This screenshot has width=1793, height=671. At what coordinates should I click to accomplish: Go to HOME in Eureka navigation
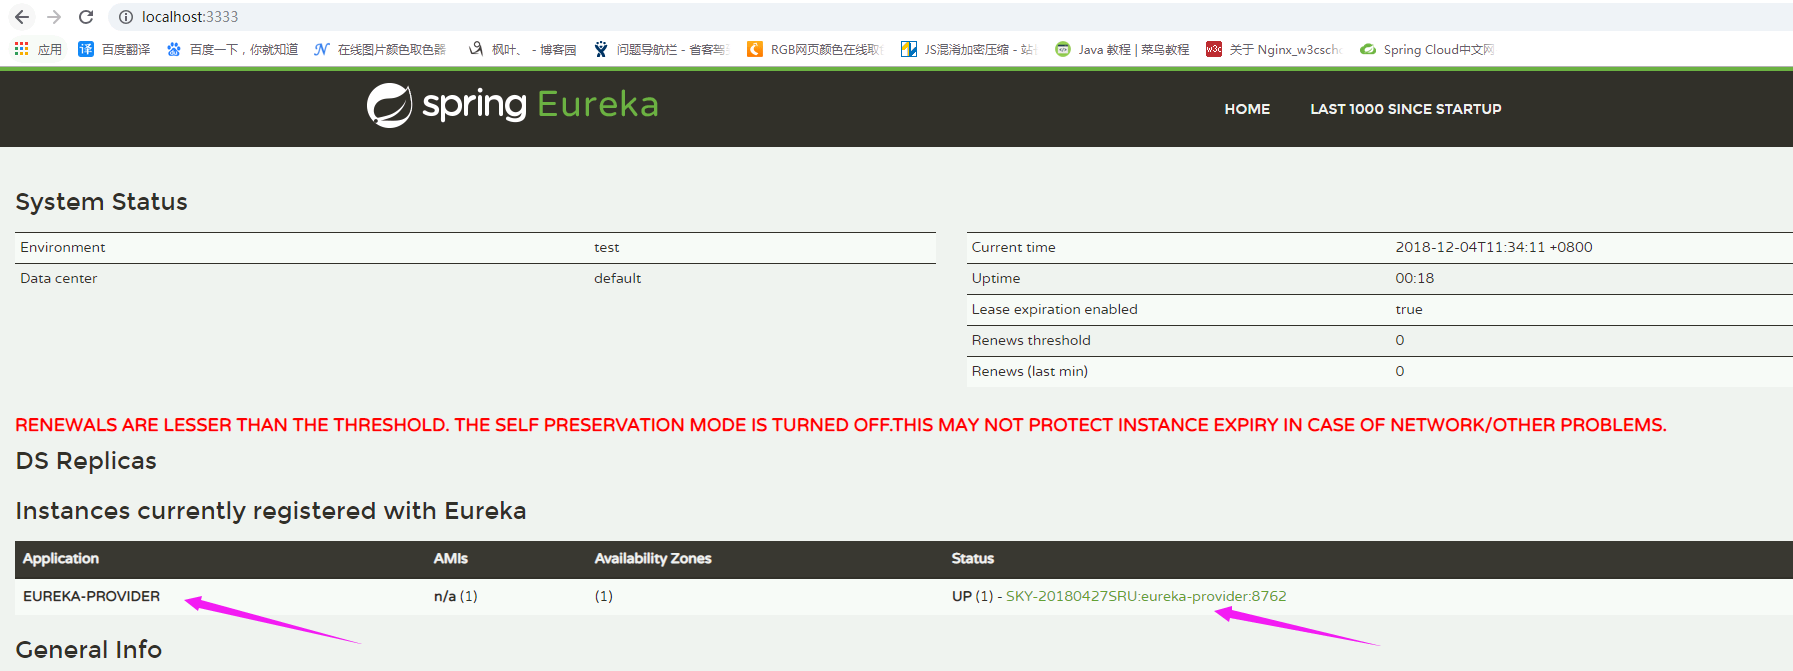(x=1247, y=109)
